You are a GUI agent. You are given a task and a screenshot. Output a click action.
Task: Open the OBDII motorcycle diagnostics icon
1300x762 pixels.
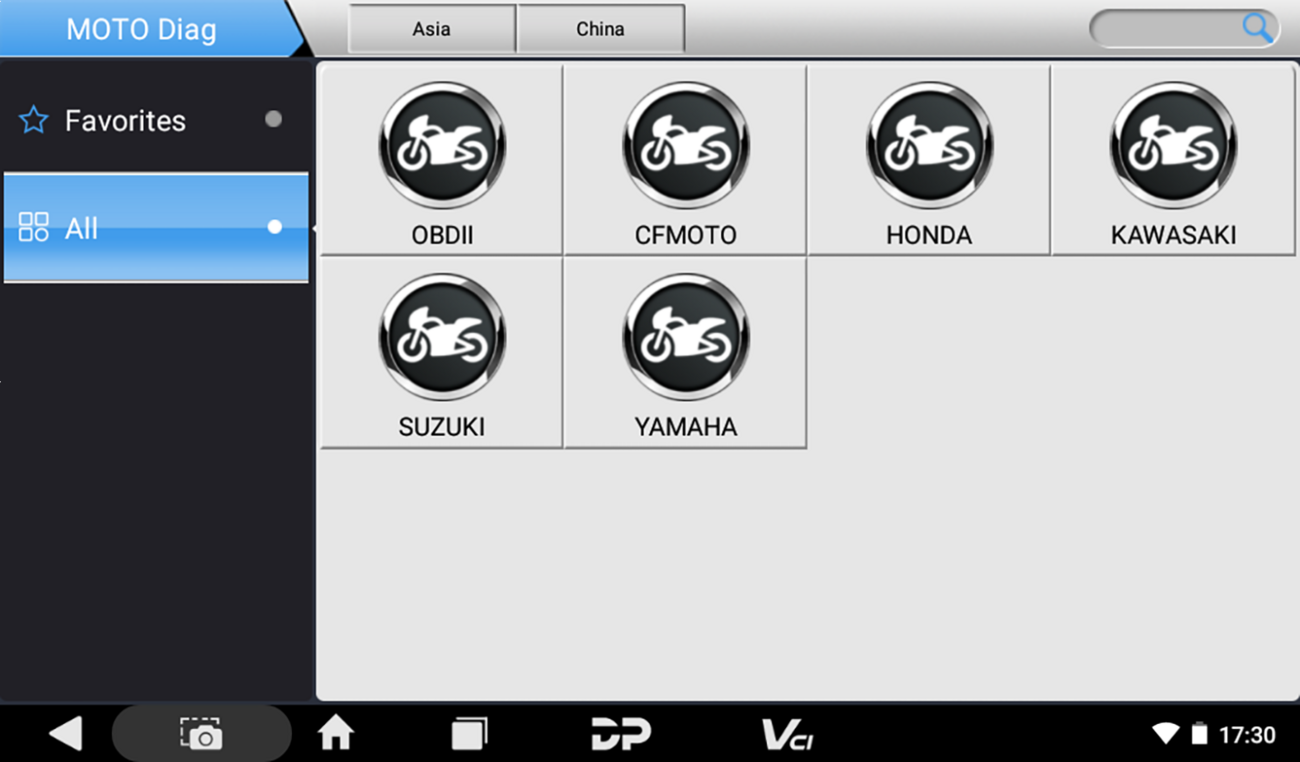[441, 146]
